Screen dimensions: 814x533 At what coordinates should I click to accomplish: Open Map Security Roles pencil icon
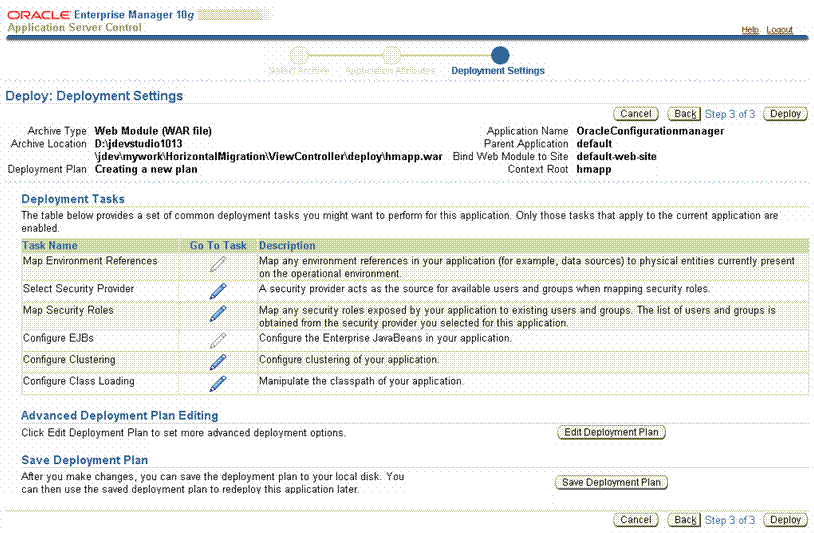(x=218, y=313)
